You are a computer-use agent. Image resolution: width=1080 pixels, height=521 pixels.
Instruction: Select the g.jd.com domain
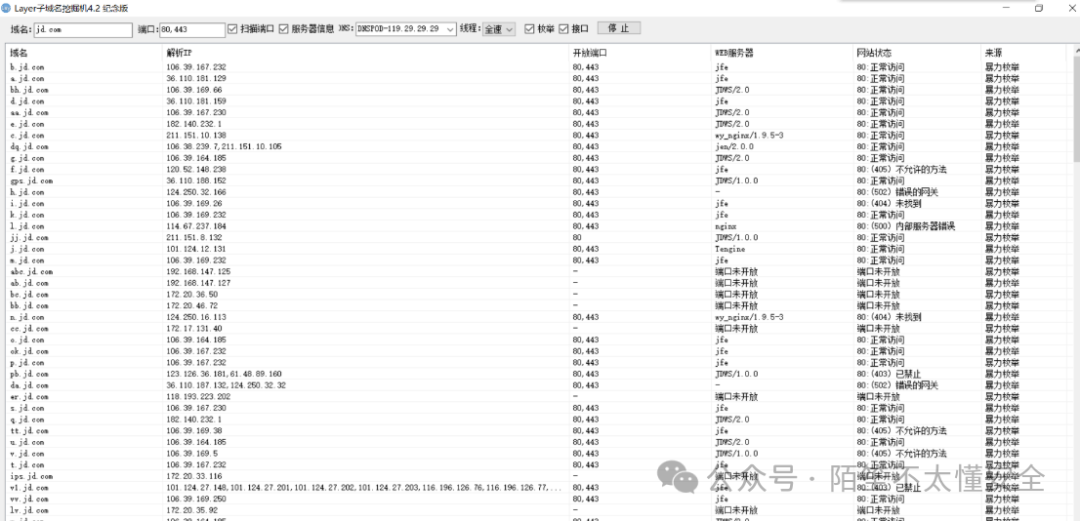coord(28,158)
